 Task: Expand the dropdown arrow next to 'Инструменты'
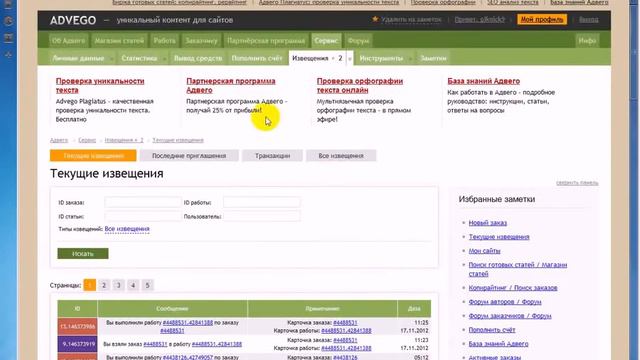pos(410,59)
